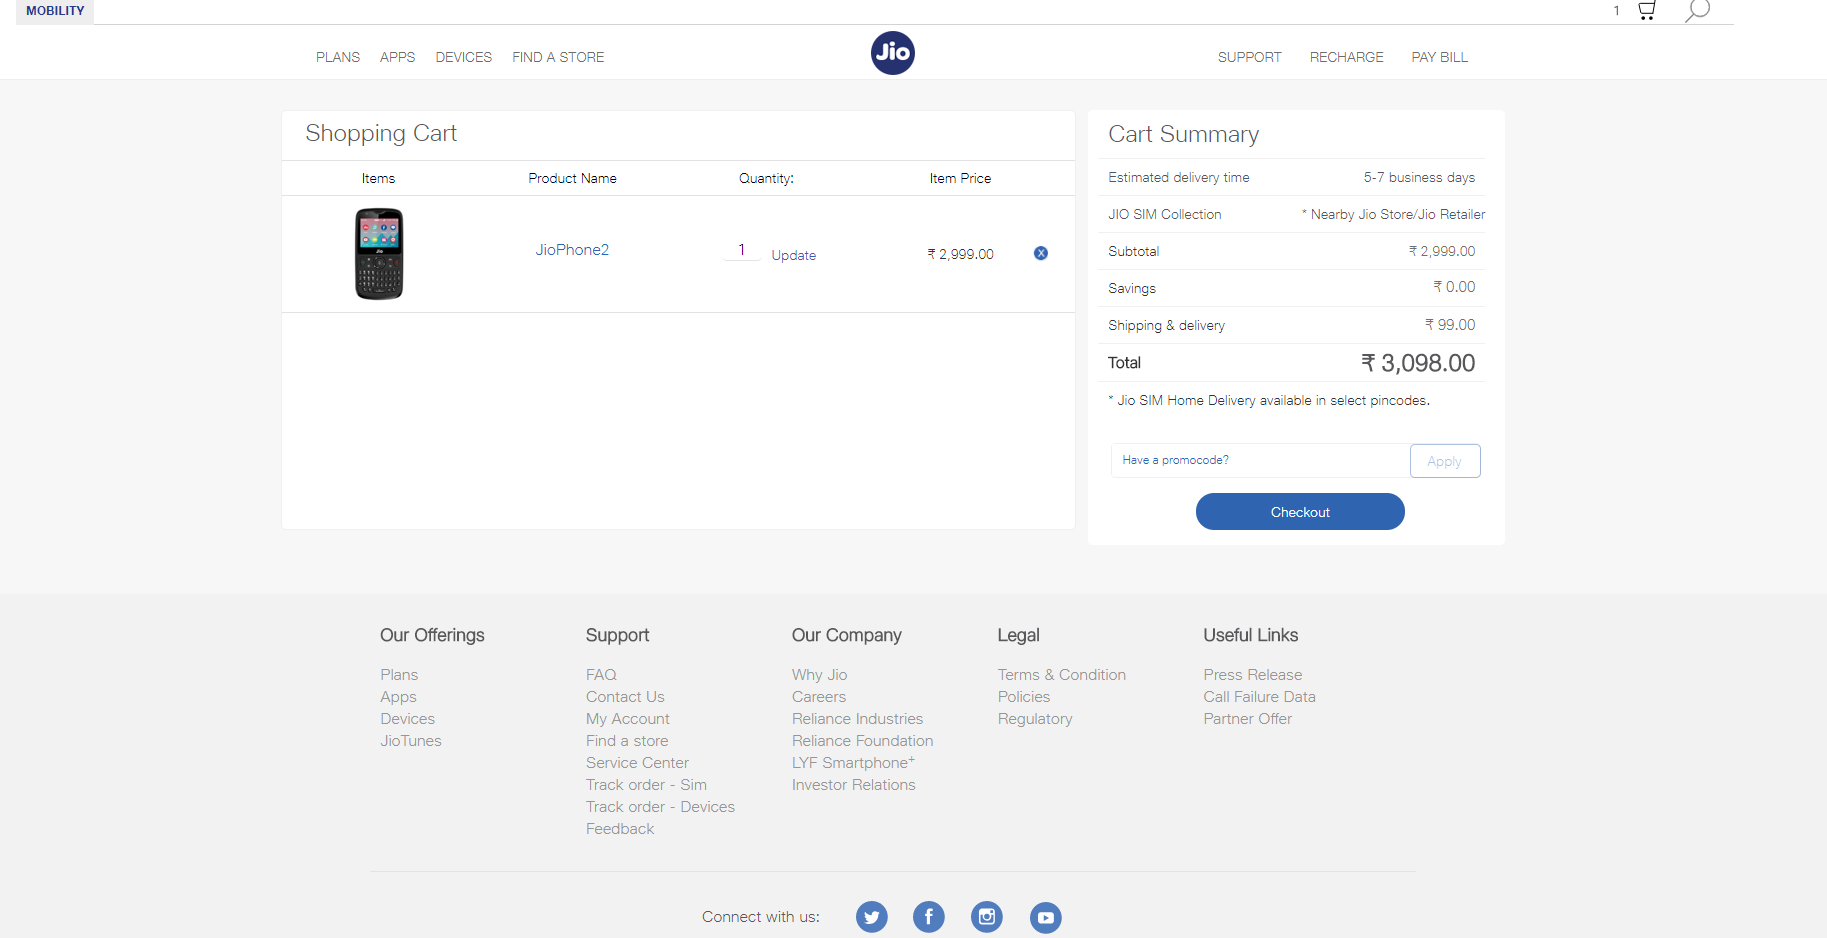Select the ₹ 3,098.00 total amount
This screenshot has height=938, width=1827.
click(x=1418, y=363)
